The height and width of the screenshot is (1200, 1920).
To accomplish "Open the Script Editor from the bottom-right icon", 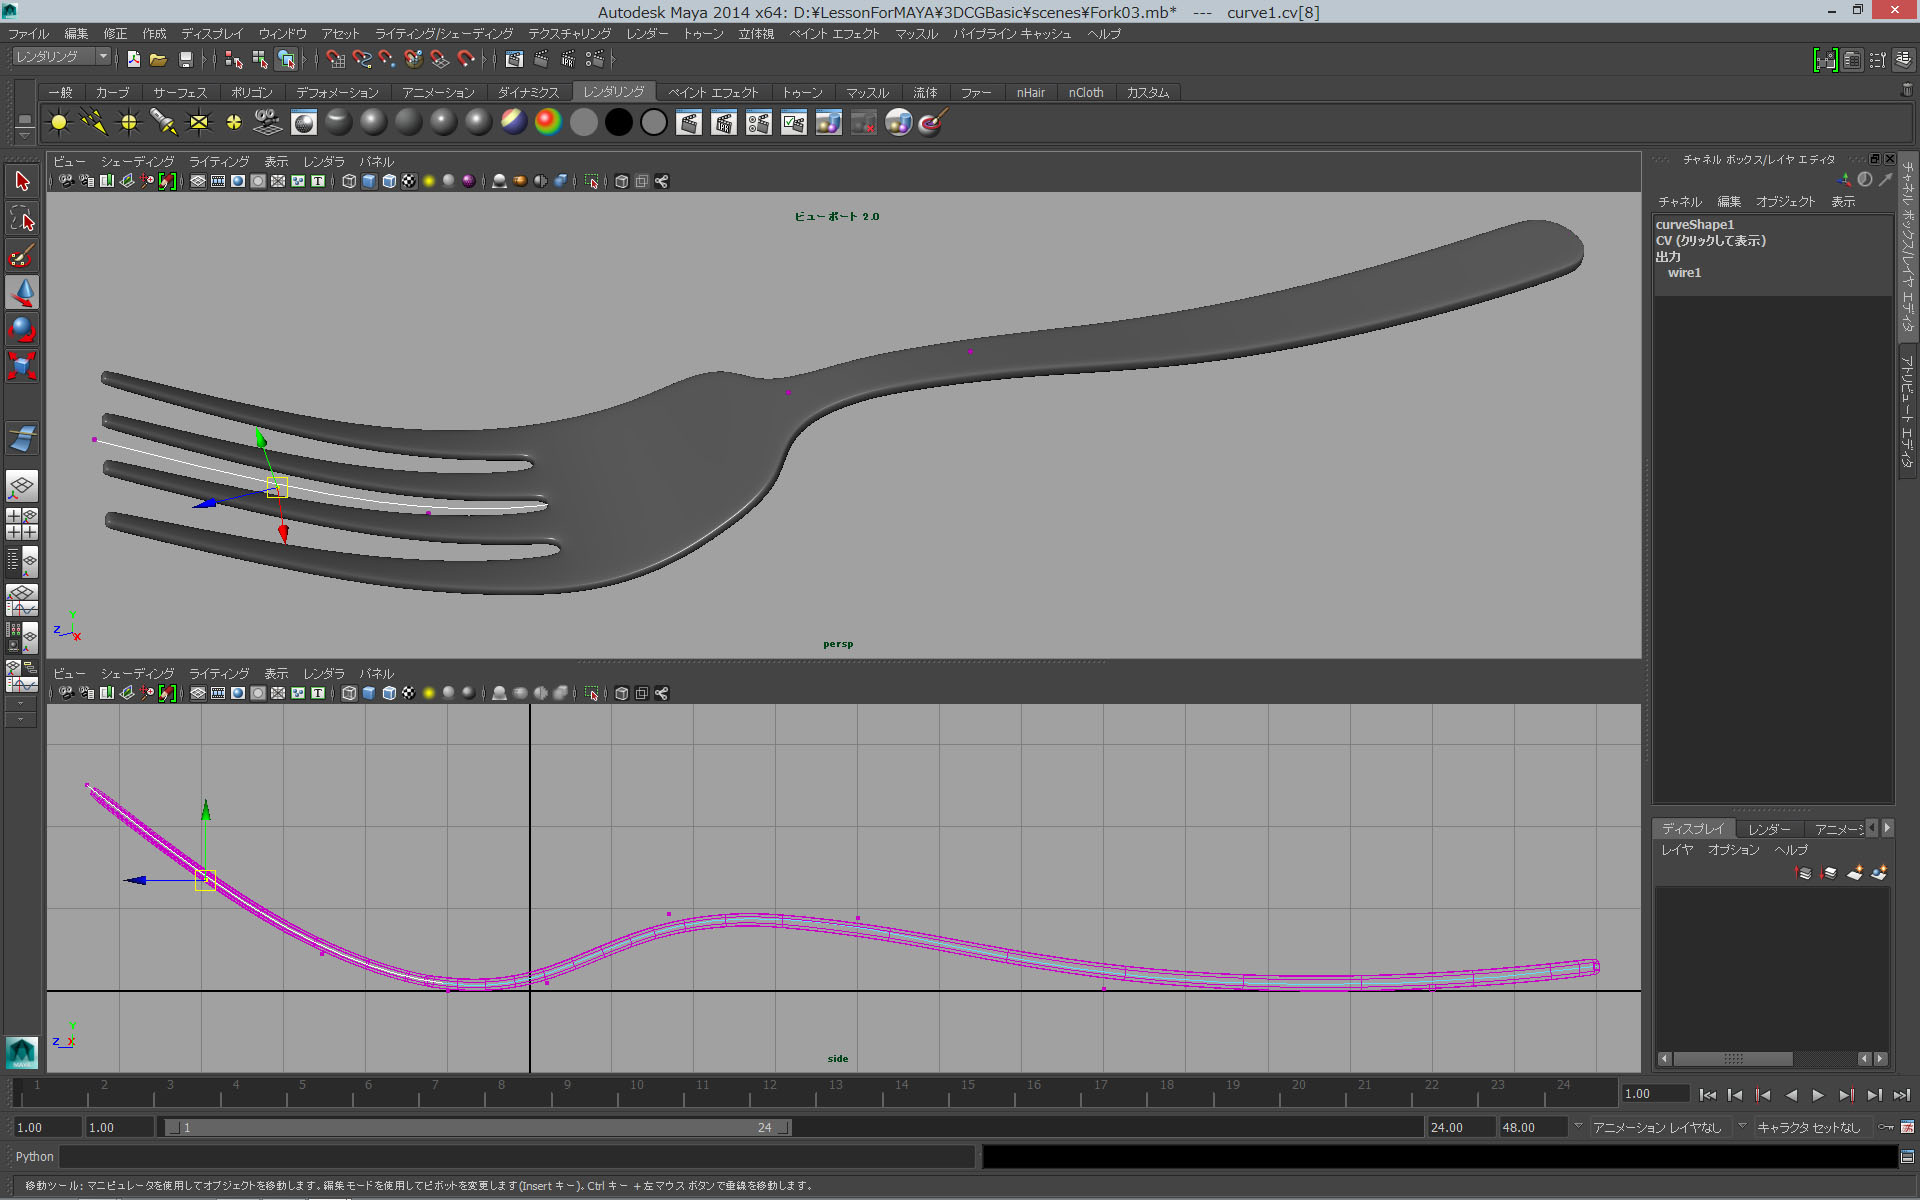I will coord(1906,1157).
